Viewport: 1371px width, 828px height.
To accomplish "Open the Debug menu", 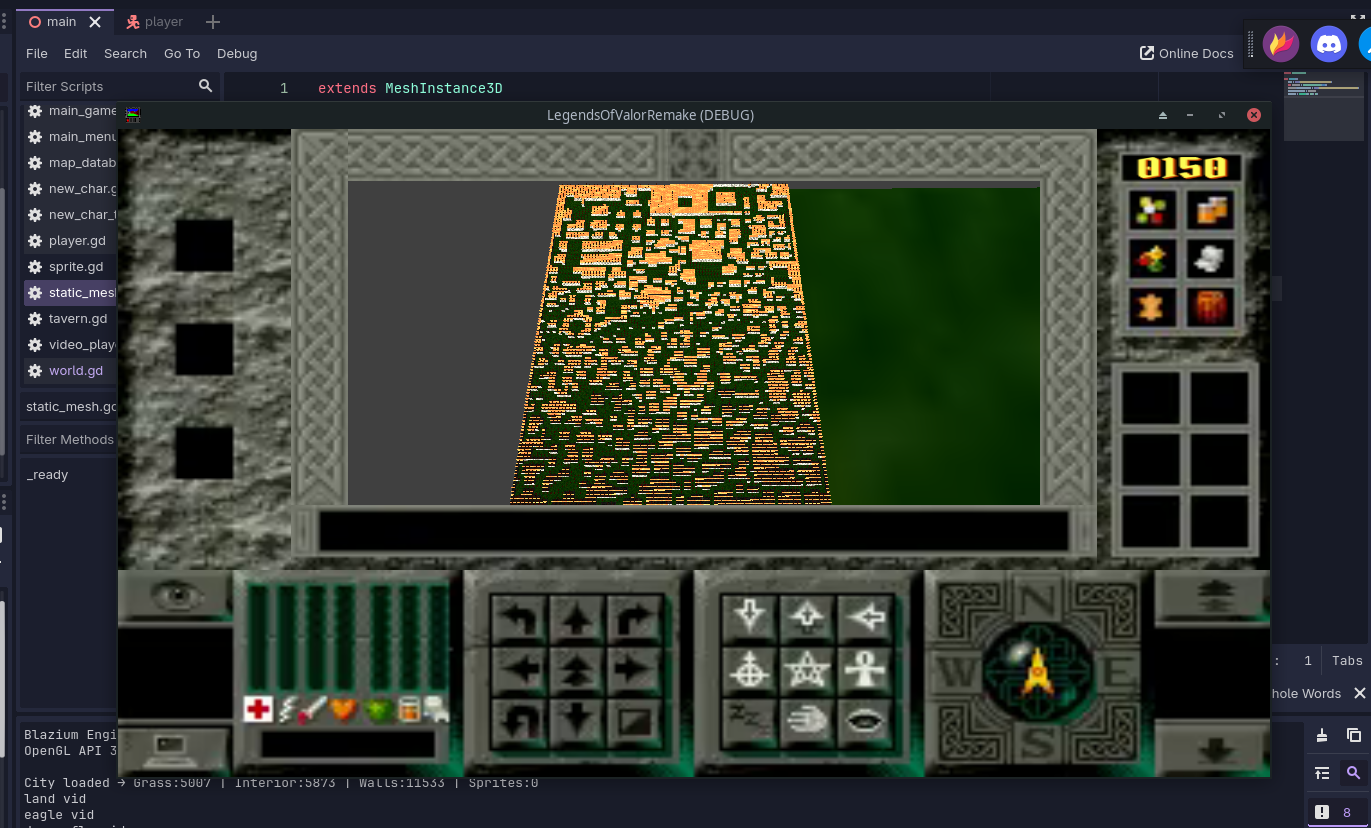I will pyautogui.click(x=237, y=53).
